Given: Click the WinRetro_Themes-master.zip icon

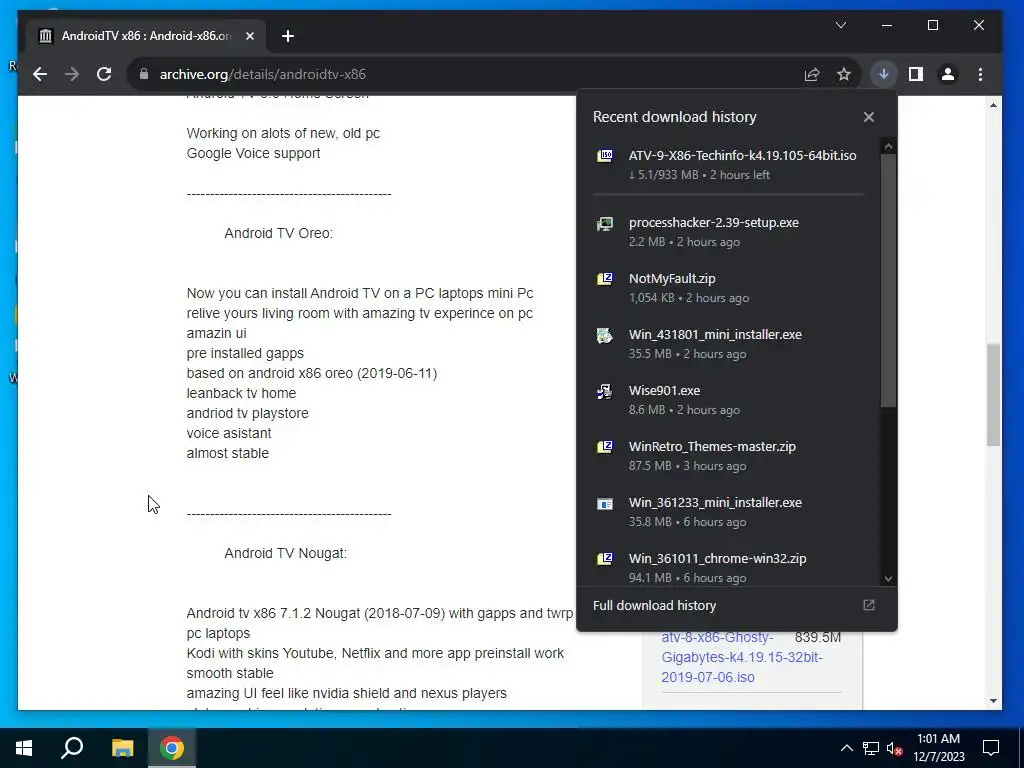Looking at the screenshot, I should click(x=605, y=447).
